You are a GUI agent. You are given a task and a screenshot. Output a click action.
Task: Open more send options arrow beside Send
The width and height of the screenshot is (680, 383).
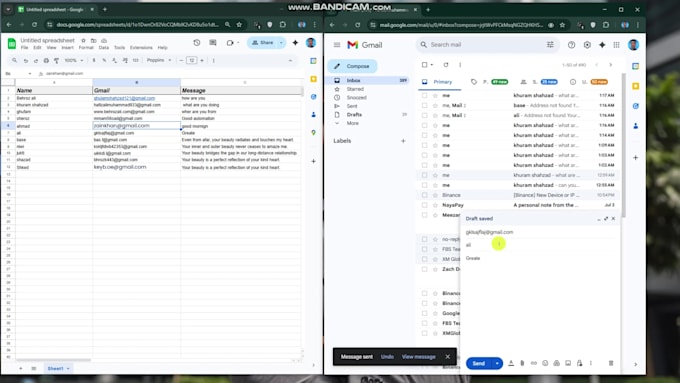click(497, 363)
